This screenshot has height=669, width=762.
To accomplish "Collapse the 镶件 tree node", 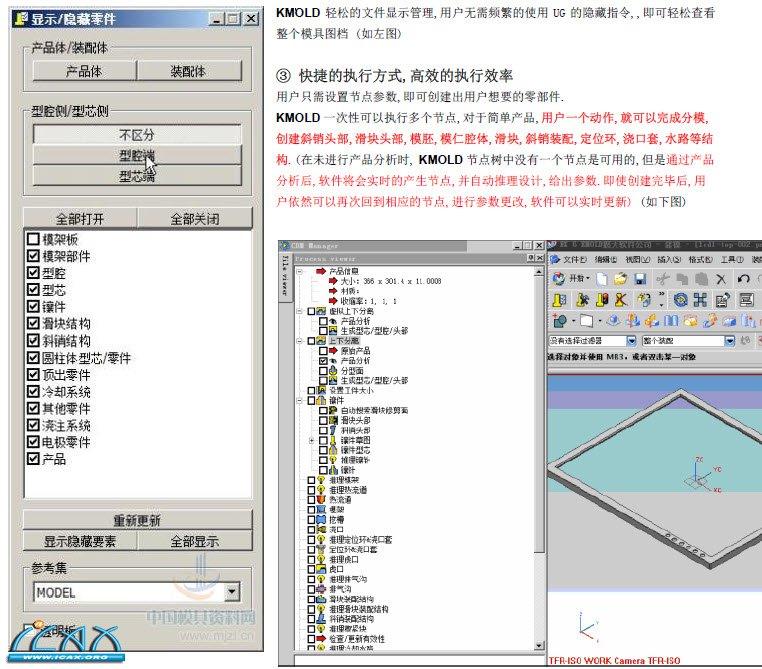I will tap(300, 400).
